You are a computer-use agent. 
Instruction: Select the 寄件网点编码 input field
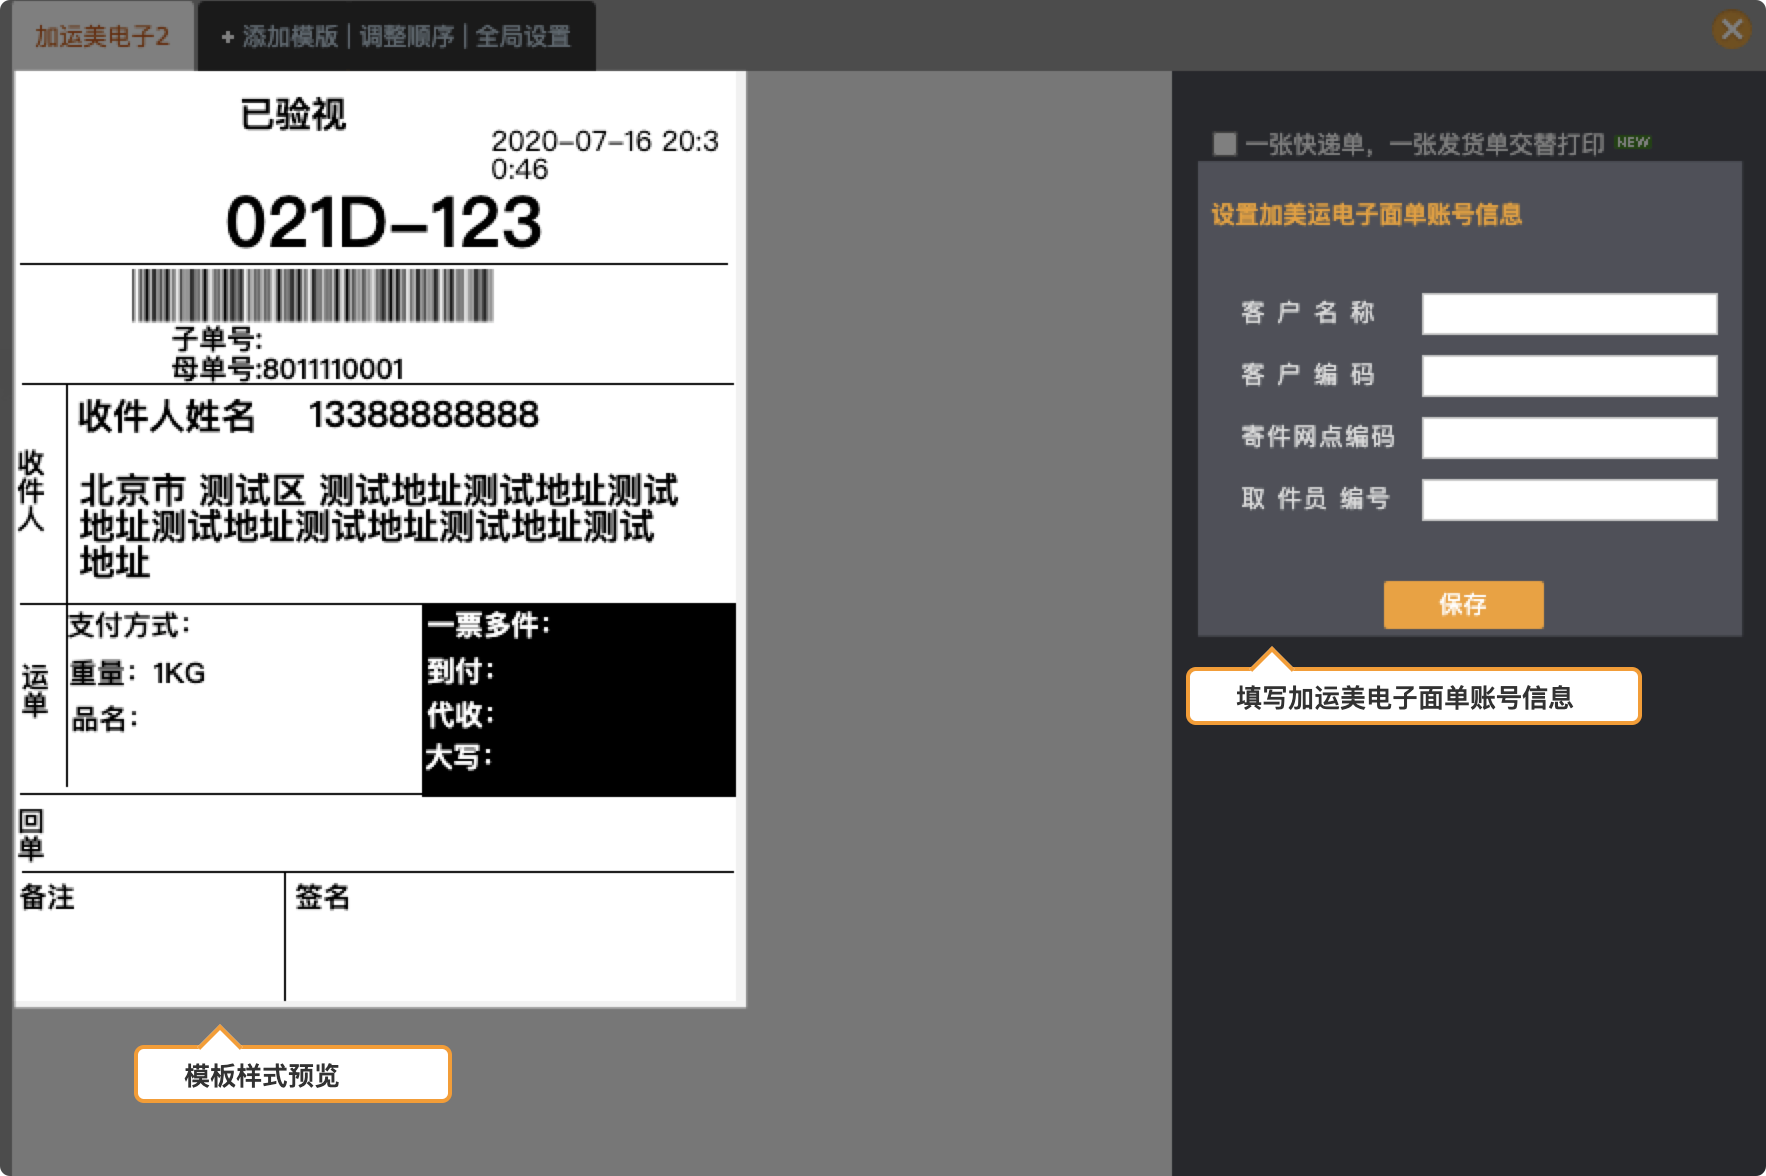[x=1569, y=438]
